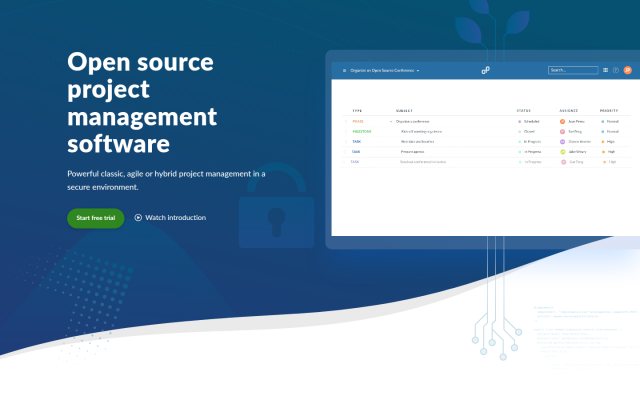Click the Start free trial button
The image size is (640, 400).
(x=96, y=218)
